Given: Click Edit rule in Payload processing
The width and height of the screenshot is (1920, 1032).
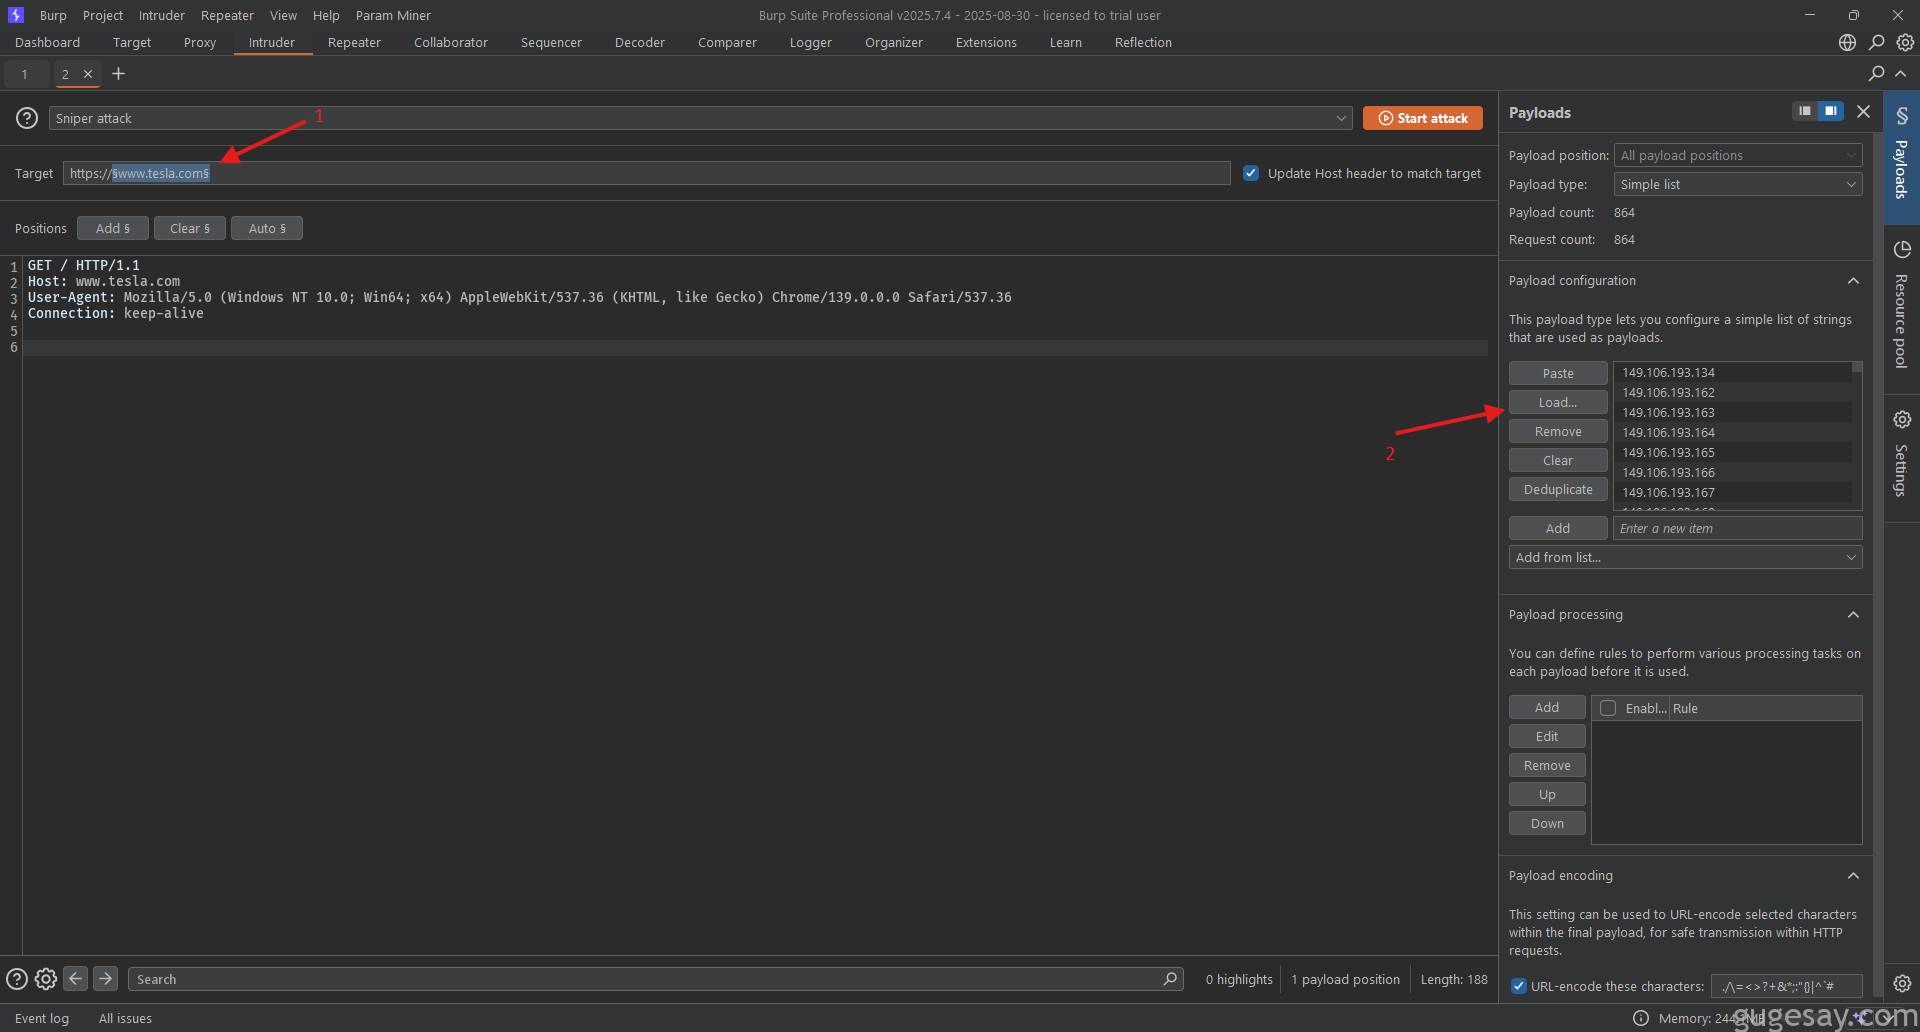Looking at the screenshot, I should (x=1547, y=736).
